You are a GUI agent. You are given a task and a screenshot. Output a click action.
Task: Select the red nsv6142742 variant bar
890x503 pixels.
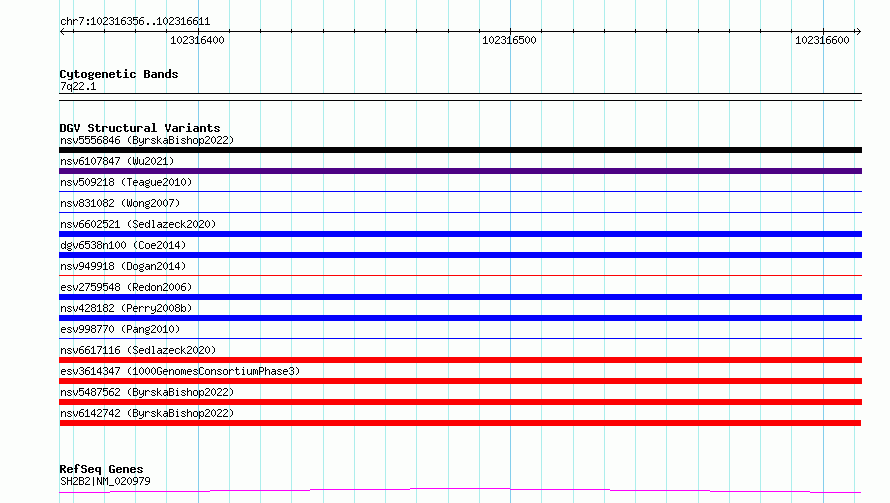tap(460, 423)
